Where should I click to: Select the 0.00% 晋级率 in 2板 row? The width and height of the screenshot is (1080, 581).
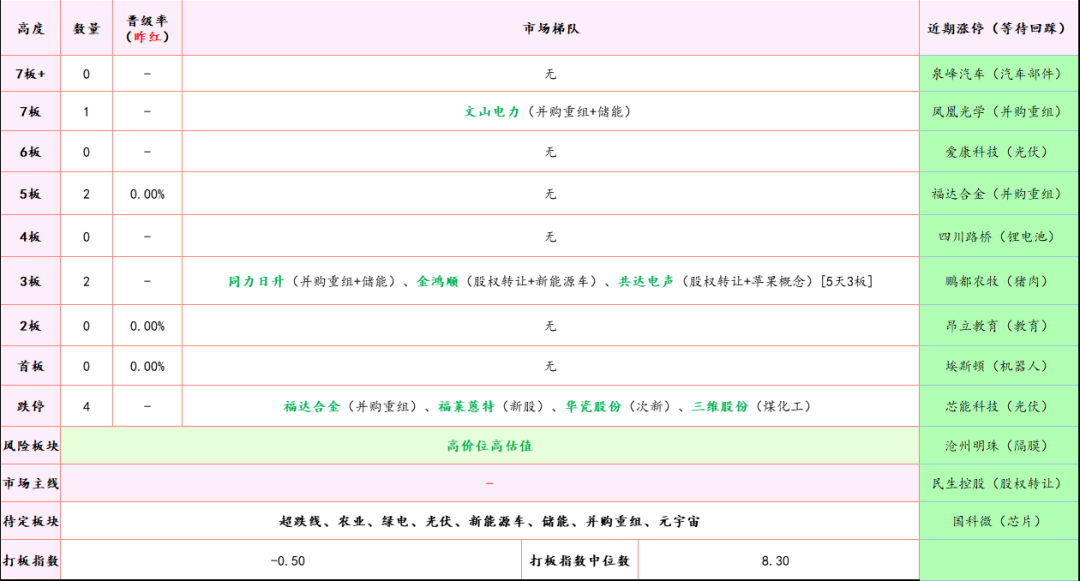coord(147,326)
